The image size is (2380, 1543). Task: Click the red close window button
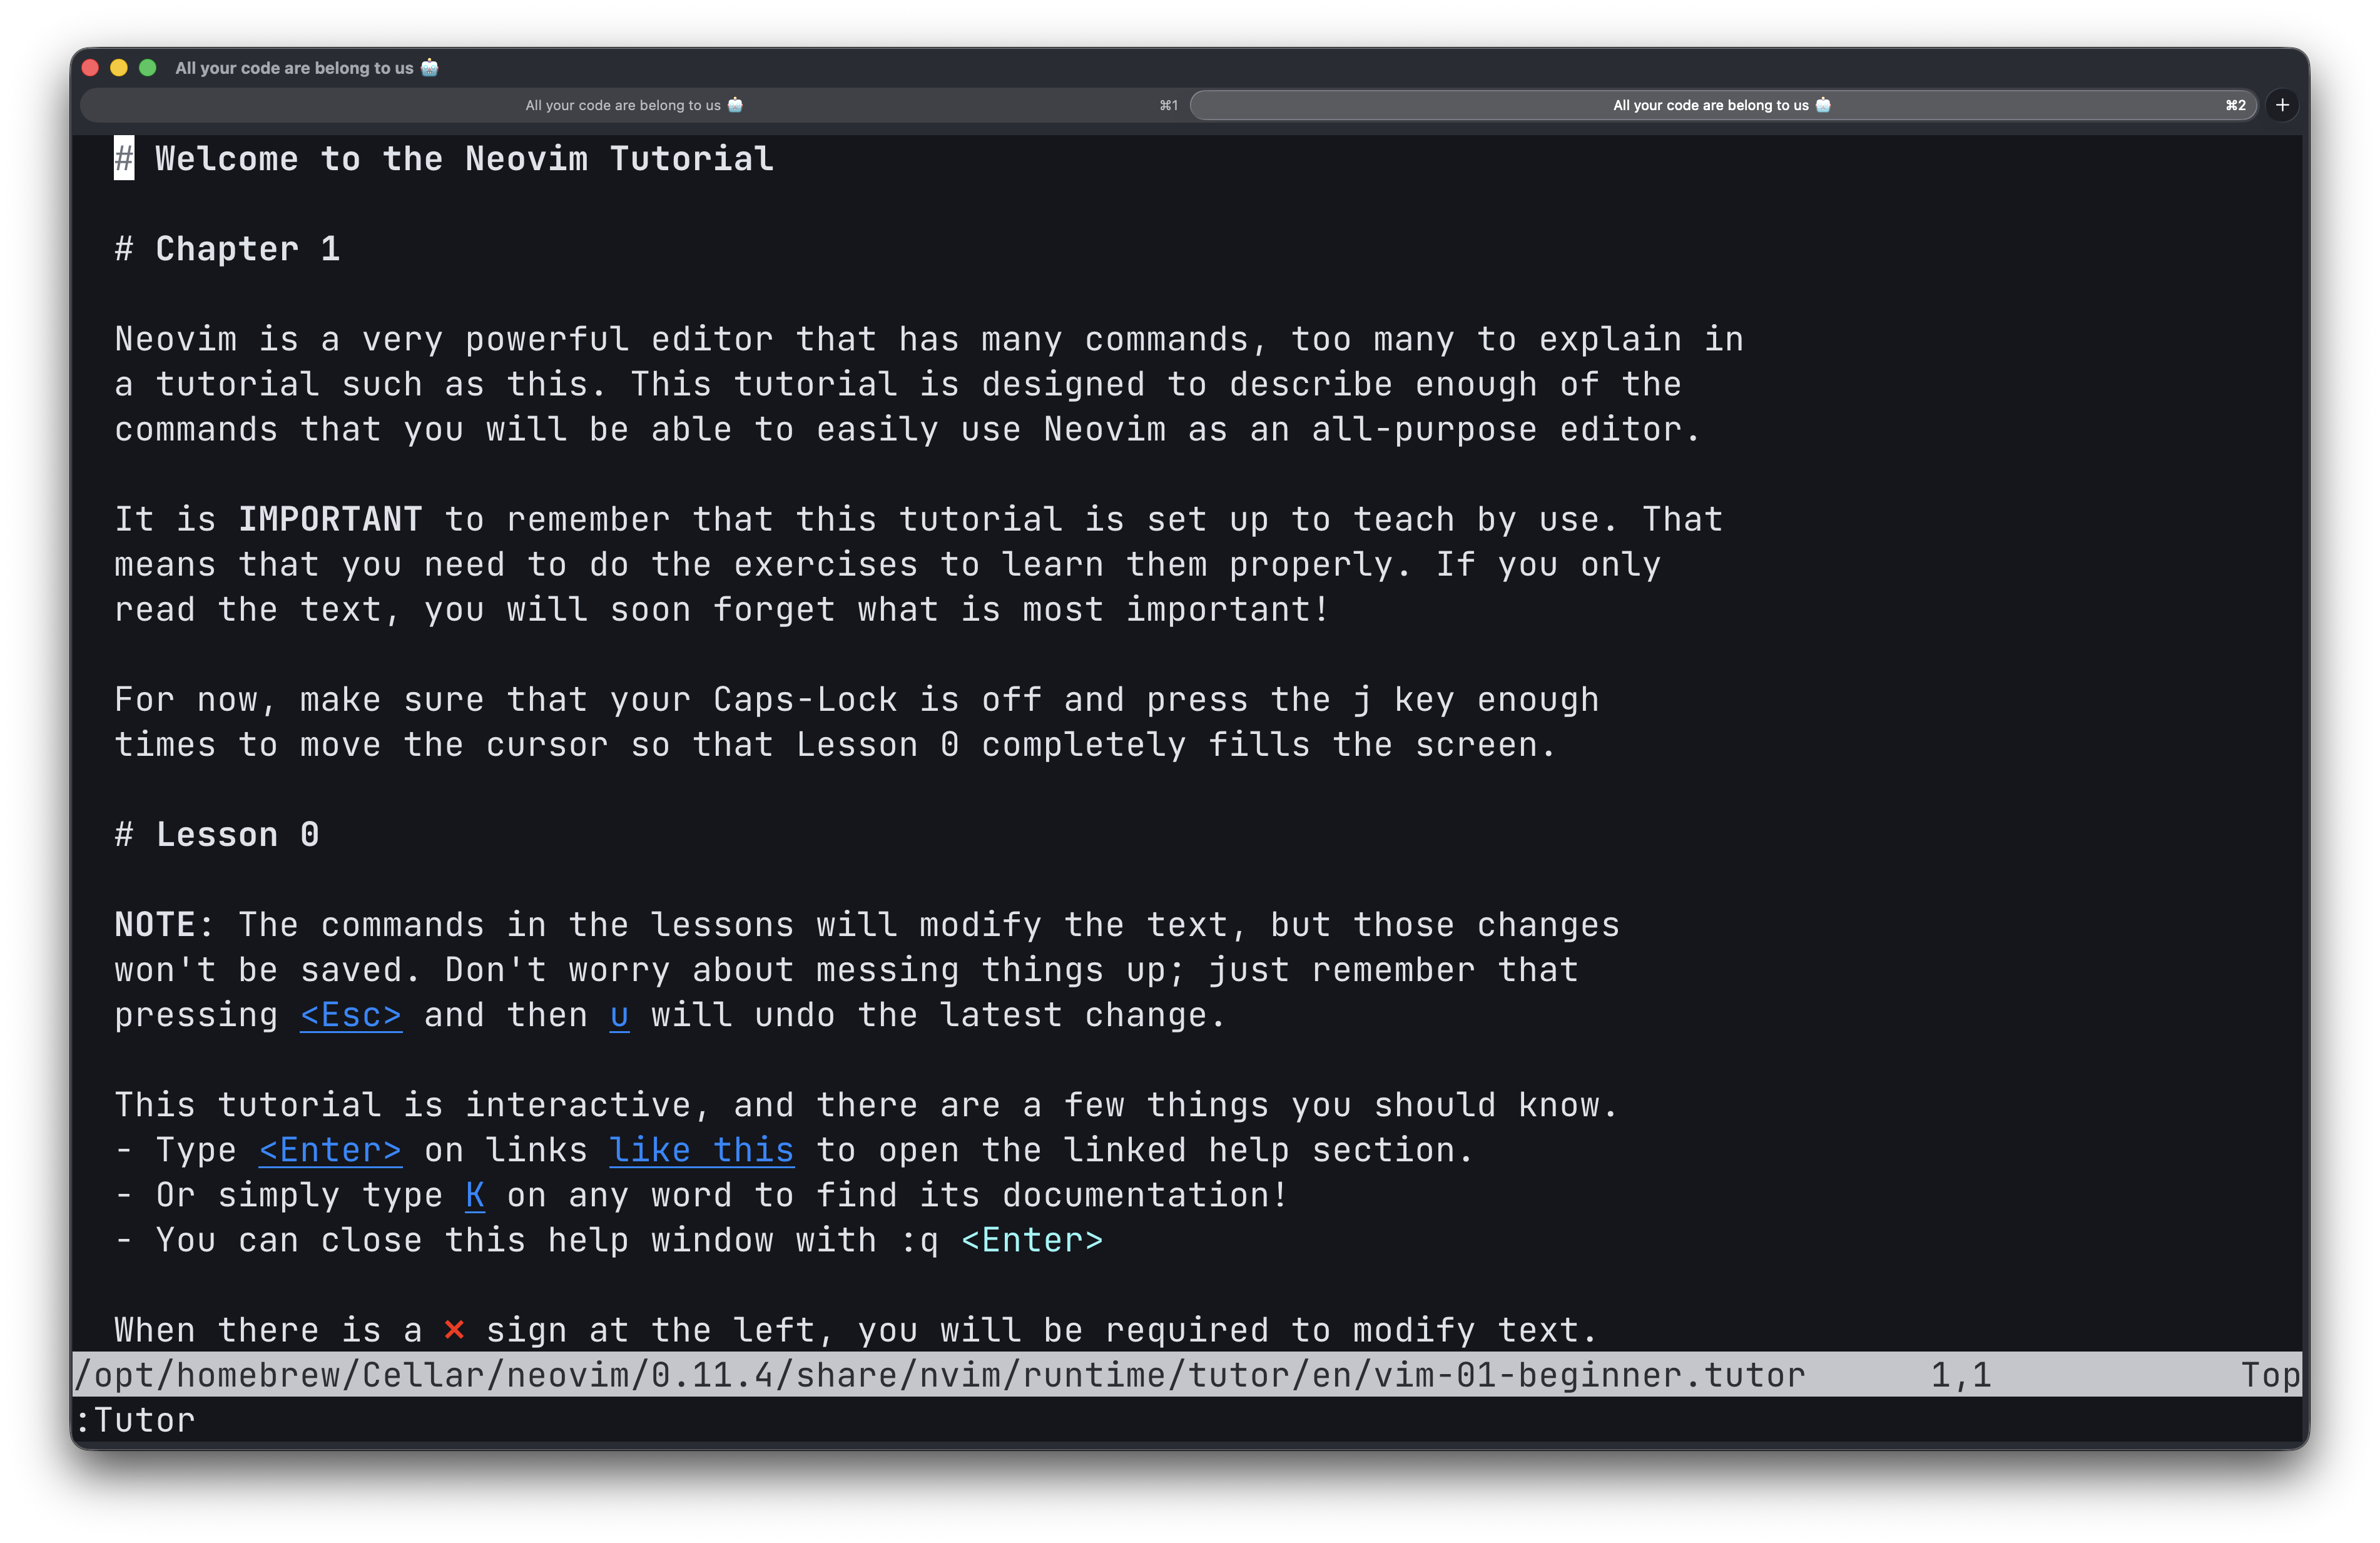(90, 68)
